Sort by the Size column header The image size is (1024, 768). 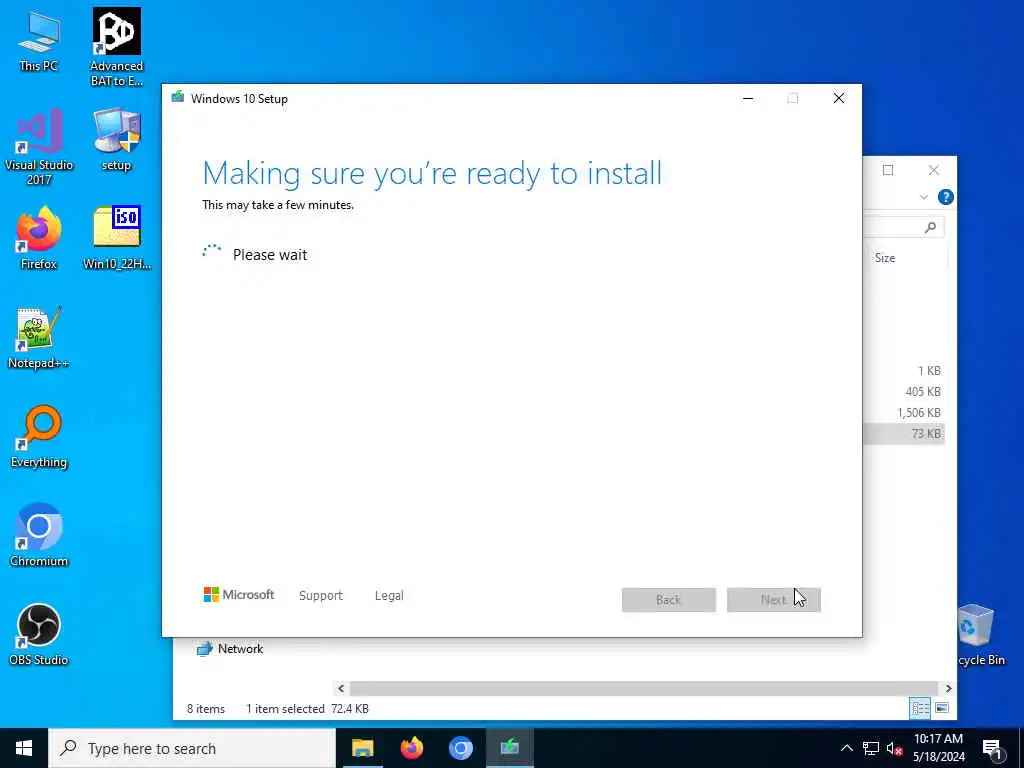(885, 258)
